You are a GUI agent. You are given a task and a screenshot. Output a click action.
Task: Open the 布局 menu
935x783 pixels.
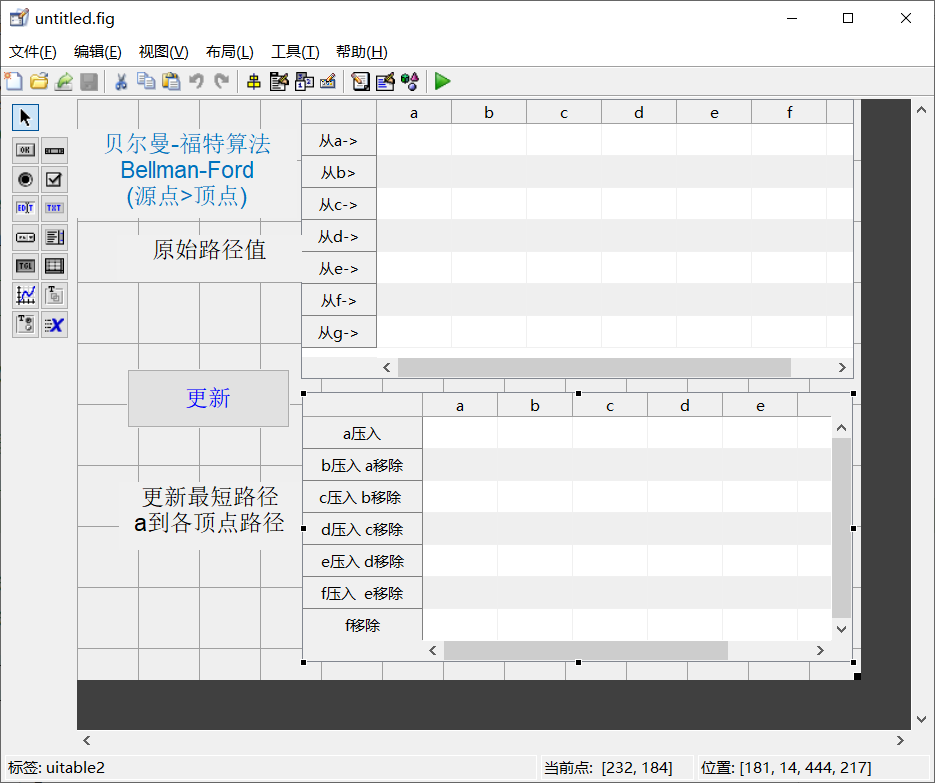click(228, 51)
